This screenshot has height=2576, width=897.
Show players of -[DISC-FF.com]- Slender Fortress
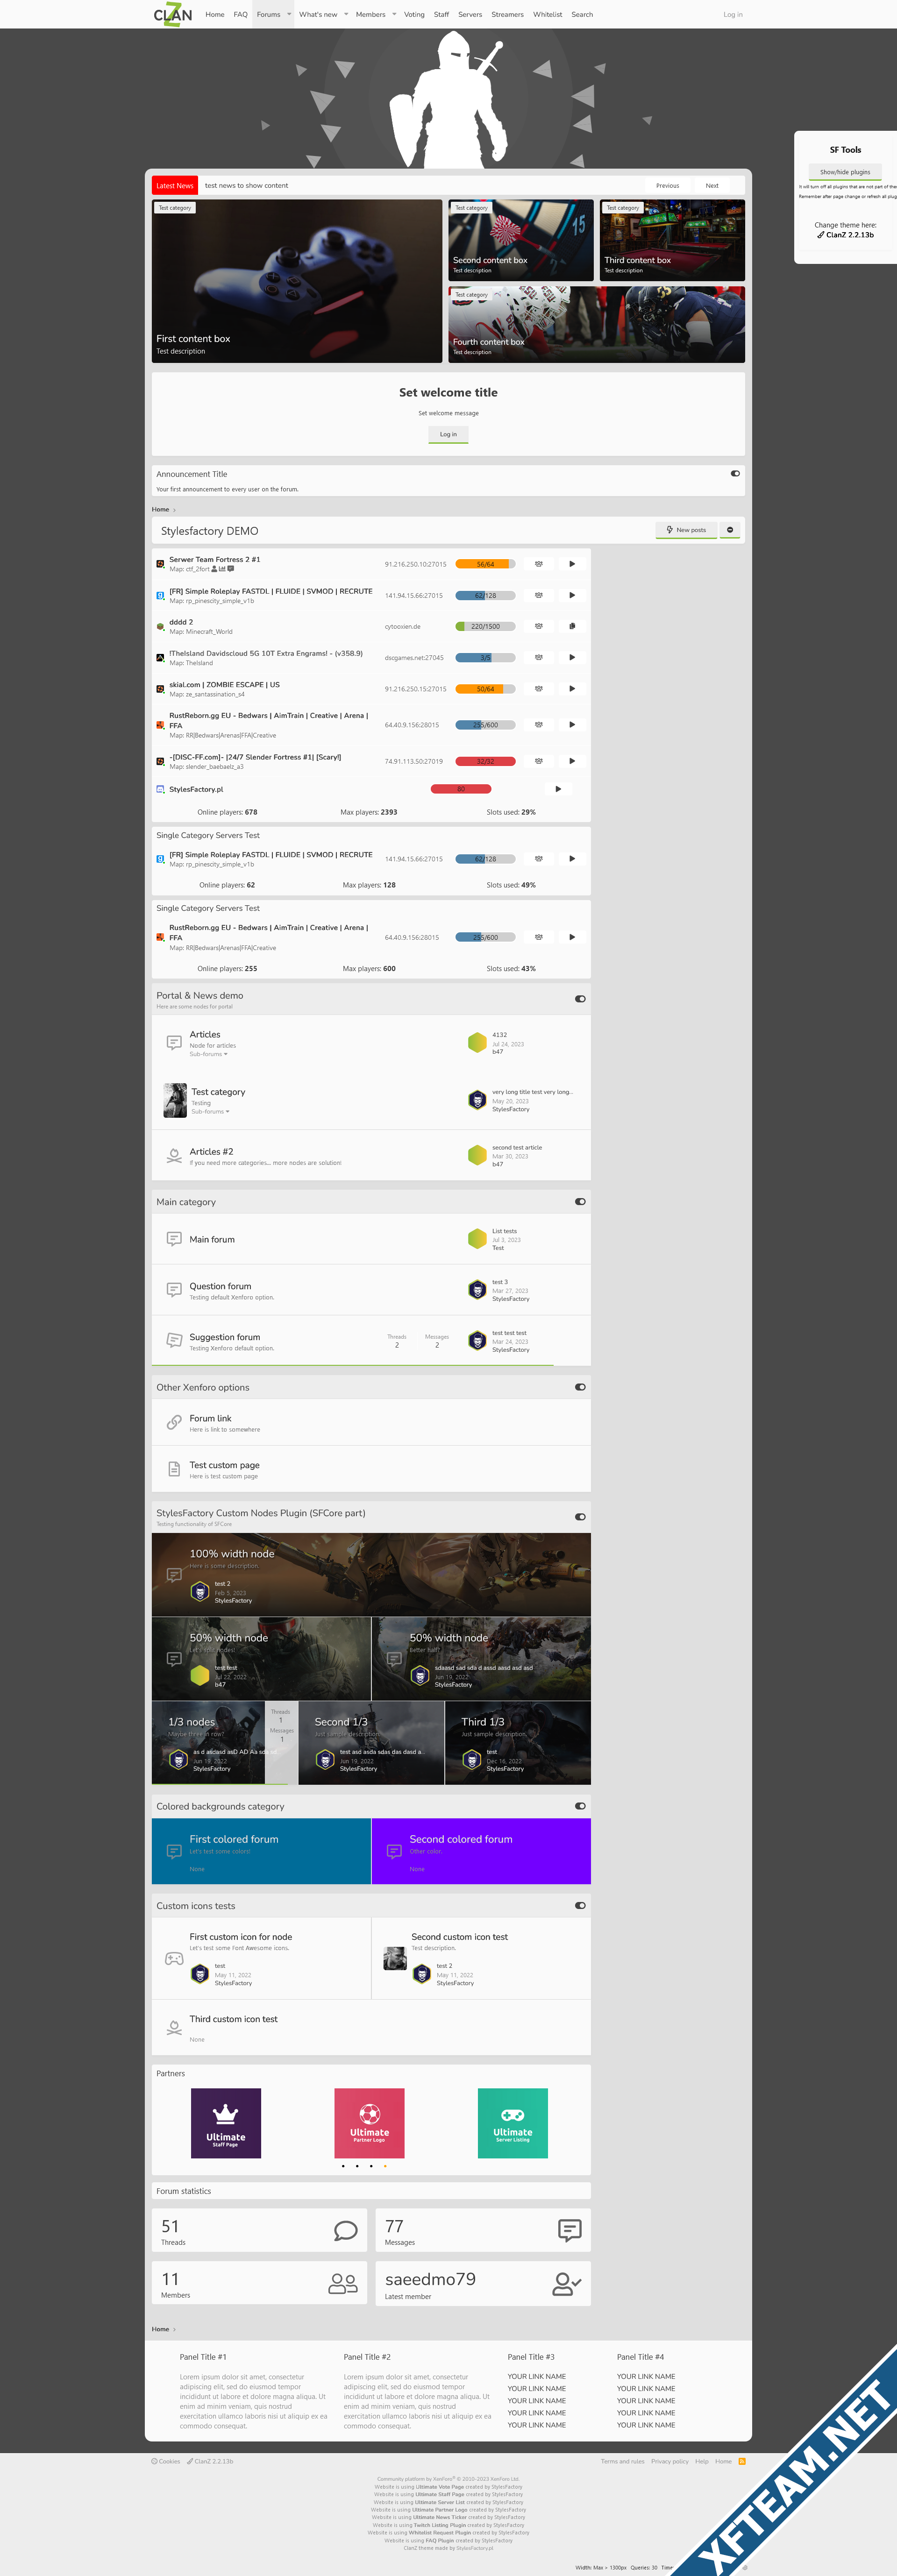tap(539, 761)
